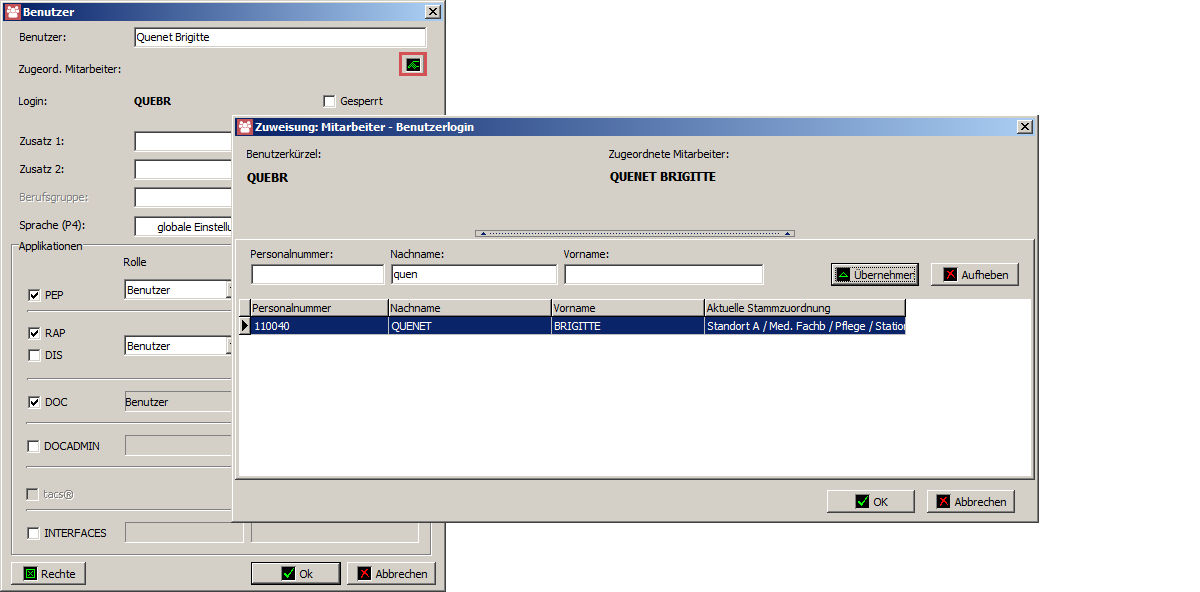Click Abbrechen in the Benutzer window
The width and height of the screenshot is (1200, 592).
pos(391,574)
